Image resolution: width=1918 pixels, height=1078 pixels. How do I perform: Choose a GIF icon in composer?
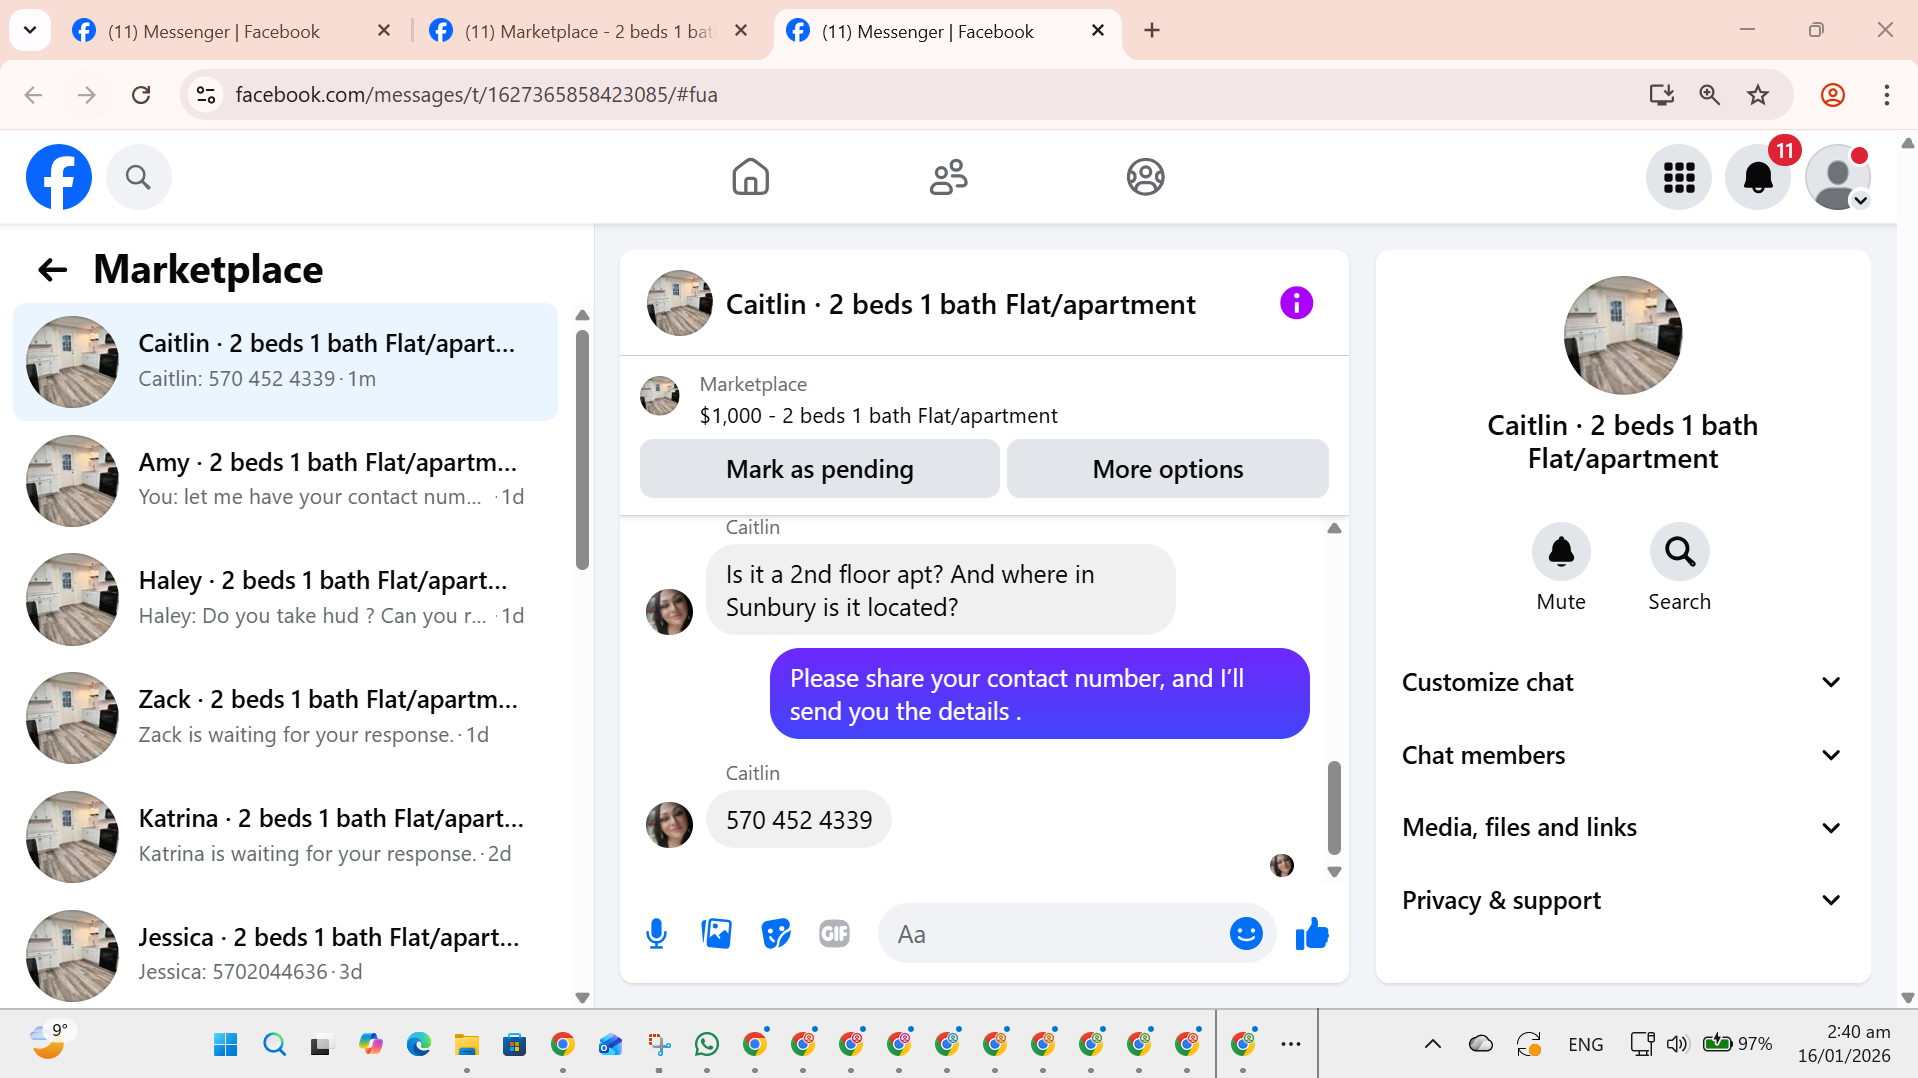click(834, 934)
